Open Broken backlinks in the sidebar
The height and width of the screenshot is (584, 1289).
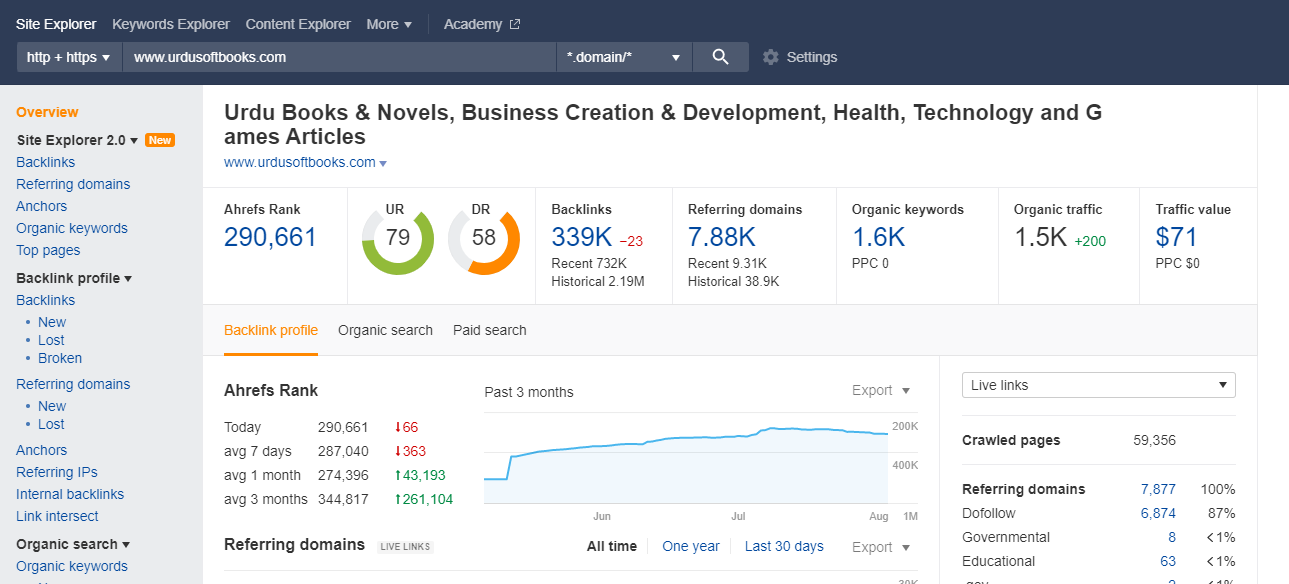(60, 358)
